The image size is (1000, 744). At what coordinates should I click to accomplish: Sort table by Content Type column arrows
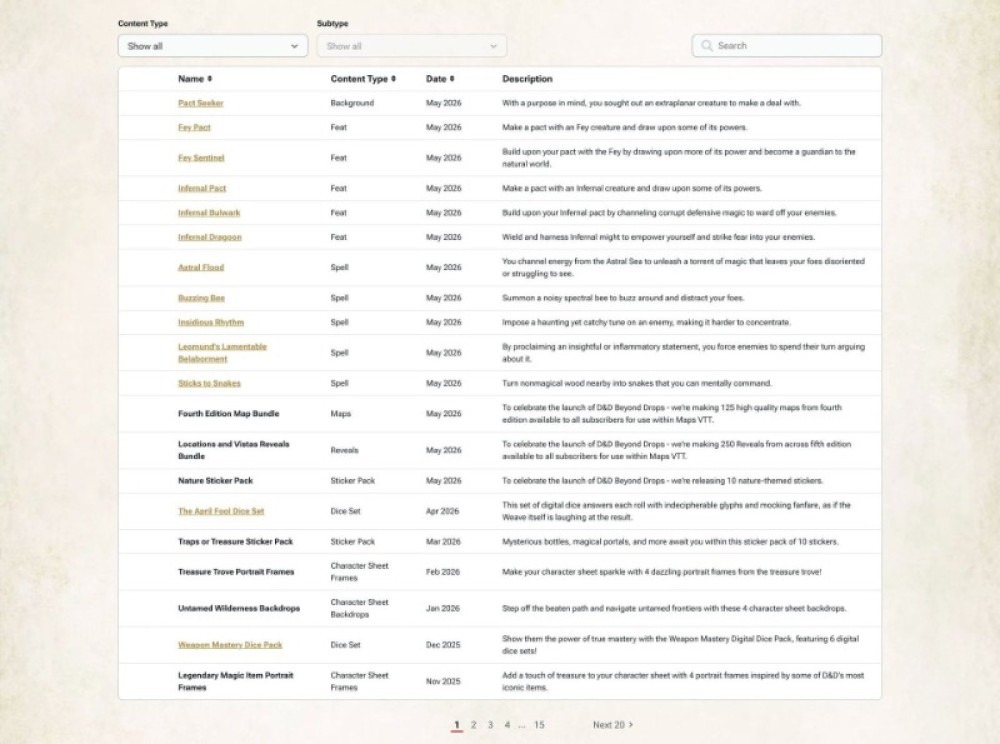393,79
